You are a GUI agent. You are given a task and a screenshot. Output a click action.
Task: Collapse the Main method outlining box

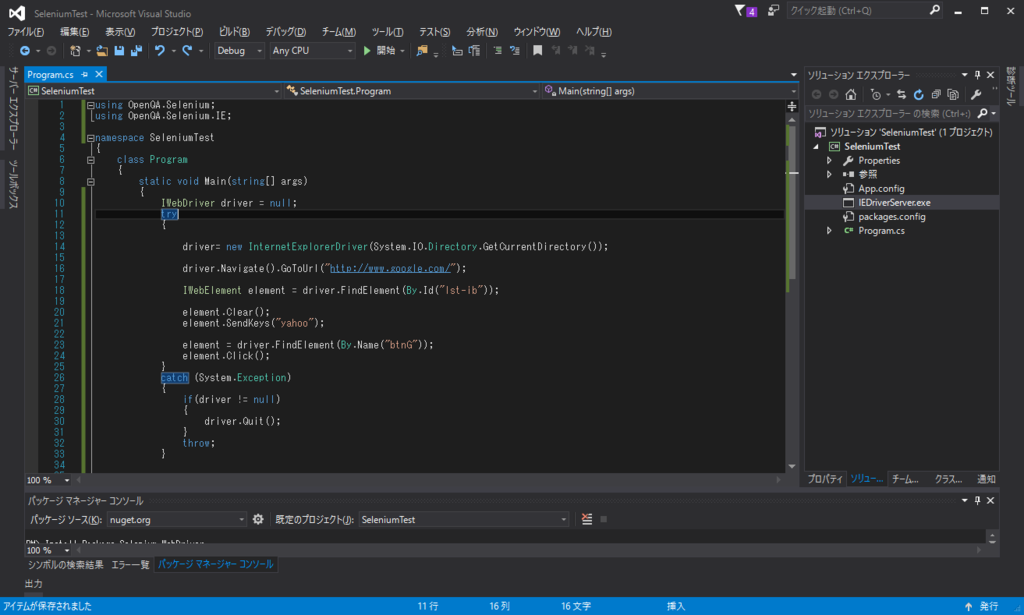click(91, 181)
